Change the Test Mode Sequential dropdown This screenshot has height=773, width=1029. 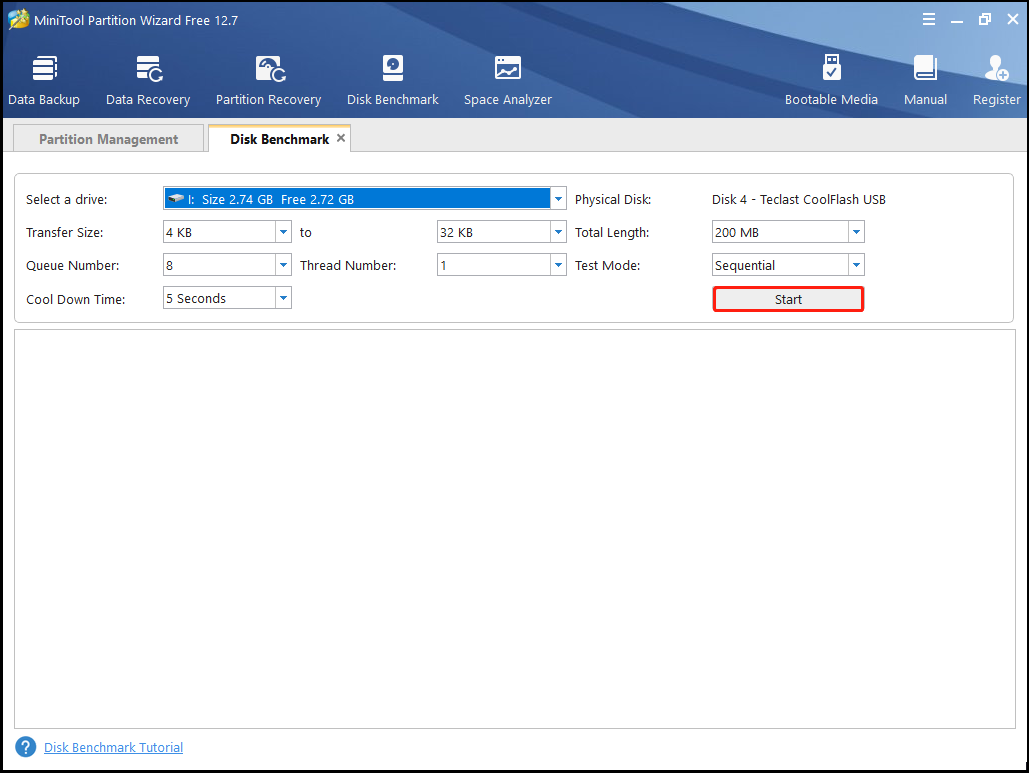click(x=856, y=265)
